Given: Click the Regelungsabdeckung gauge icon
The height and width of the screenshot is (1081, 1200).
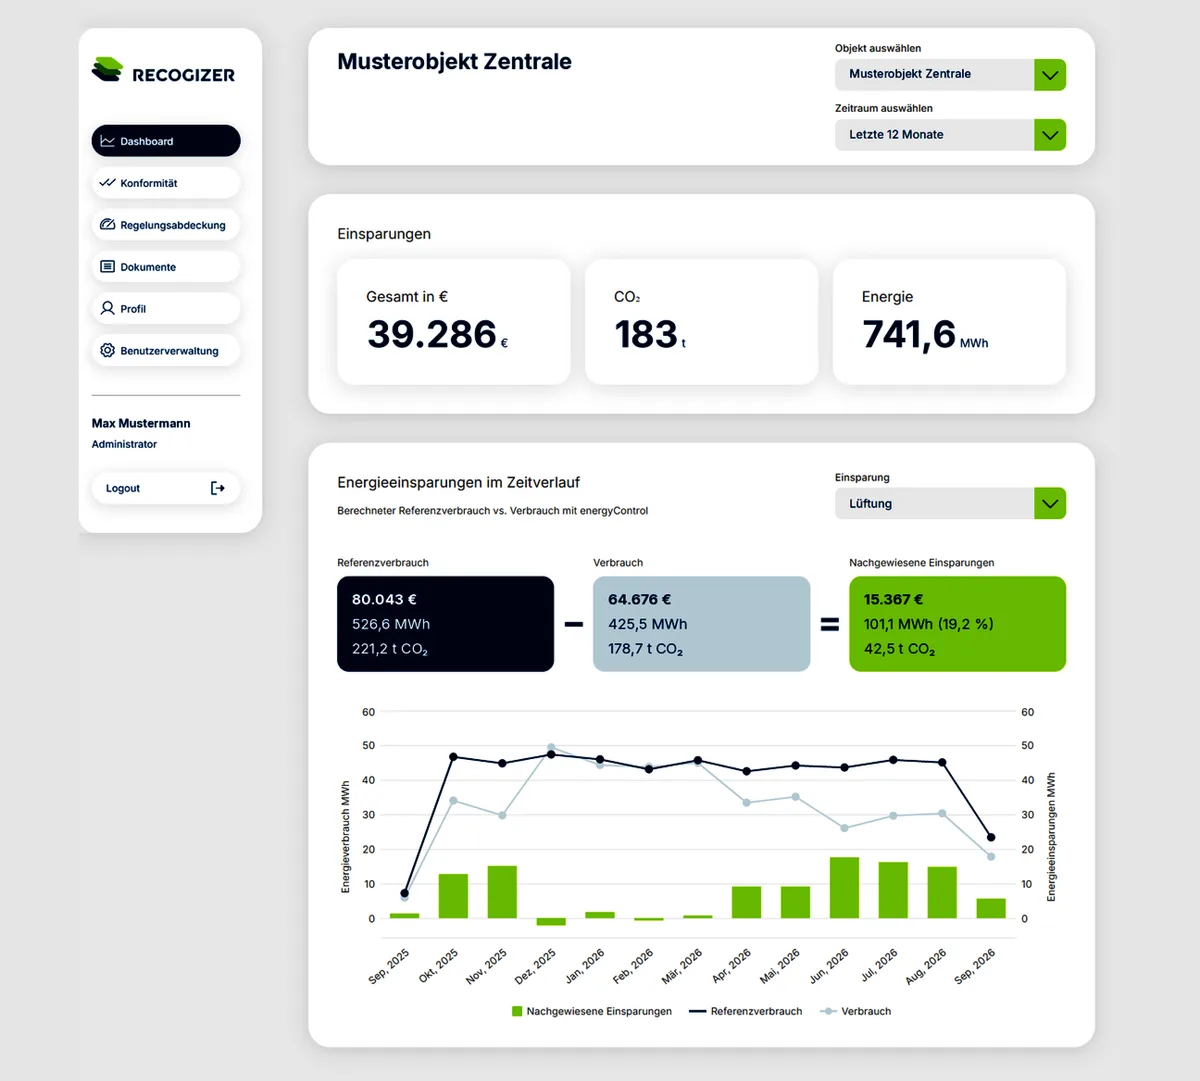Looking at the screenshot, I should [x=107, y=225].
